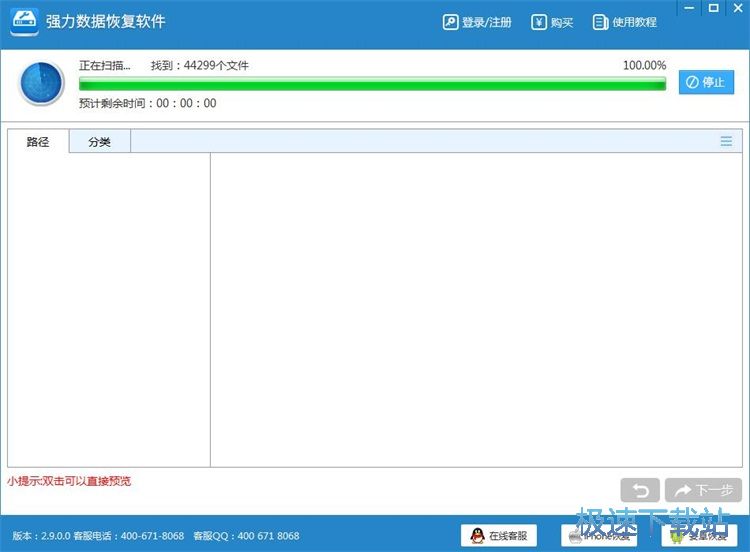
Task: Minimize the recovery software window
Action: [689, 8]
